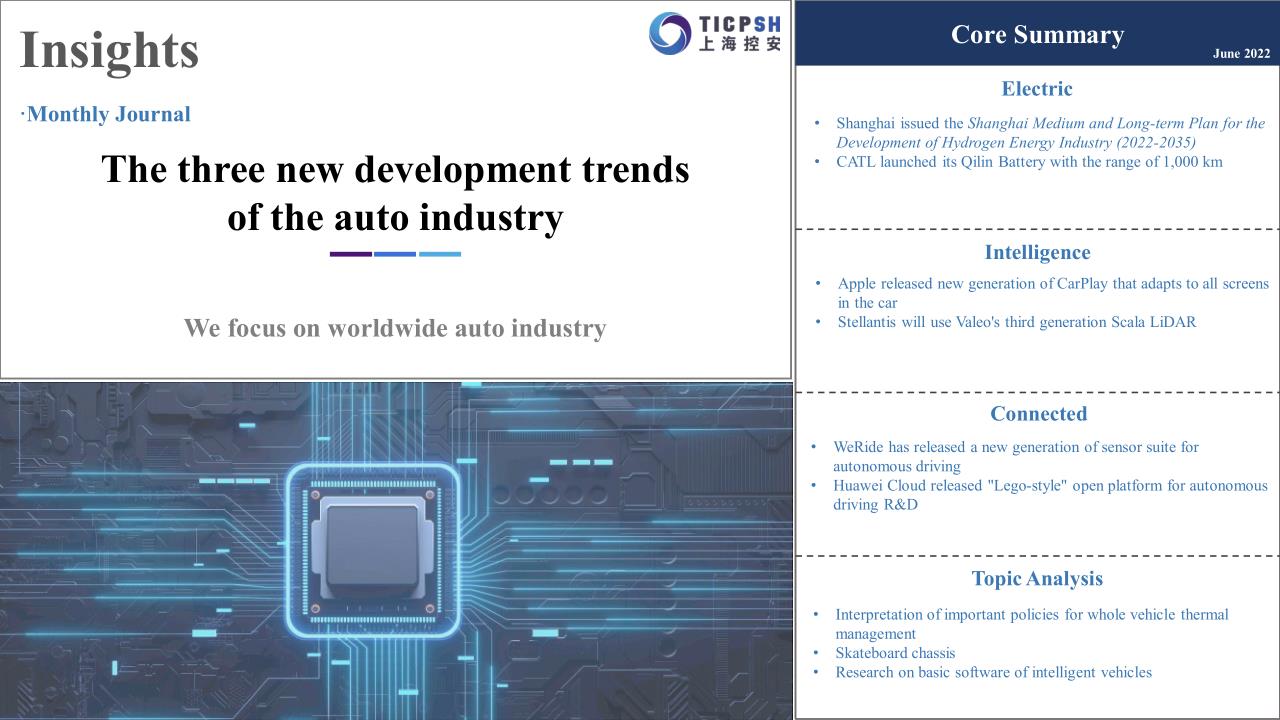
Task: Select the Stellantis Valeo Scala LiDAR item
Action: click(x=1016, y=322)
